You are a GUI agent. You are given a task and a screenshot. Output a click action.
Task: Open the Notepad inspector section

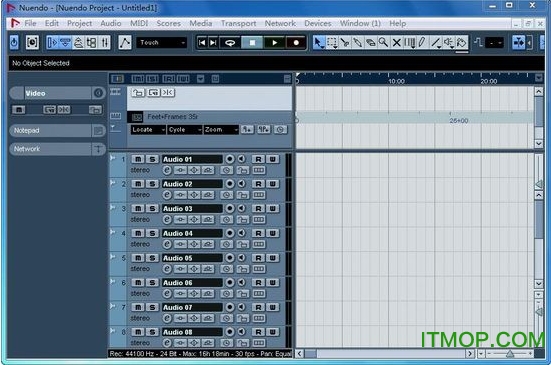[51, 130]
